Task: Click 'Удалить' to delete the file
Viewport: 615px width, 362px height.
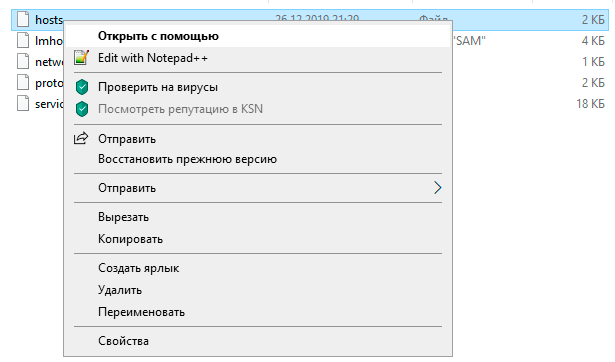Action: point(258,290)
